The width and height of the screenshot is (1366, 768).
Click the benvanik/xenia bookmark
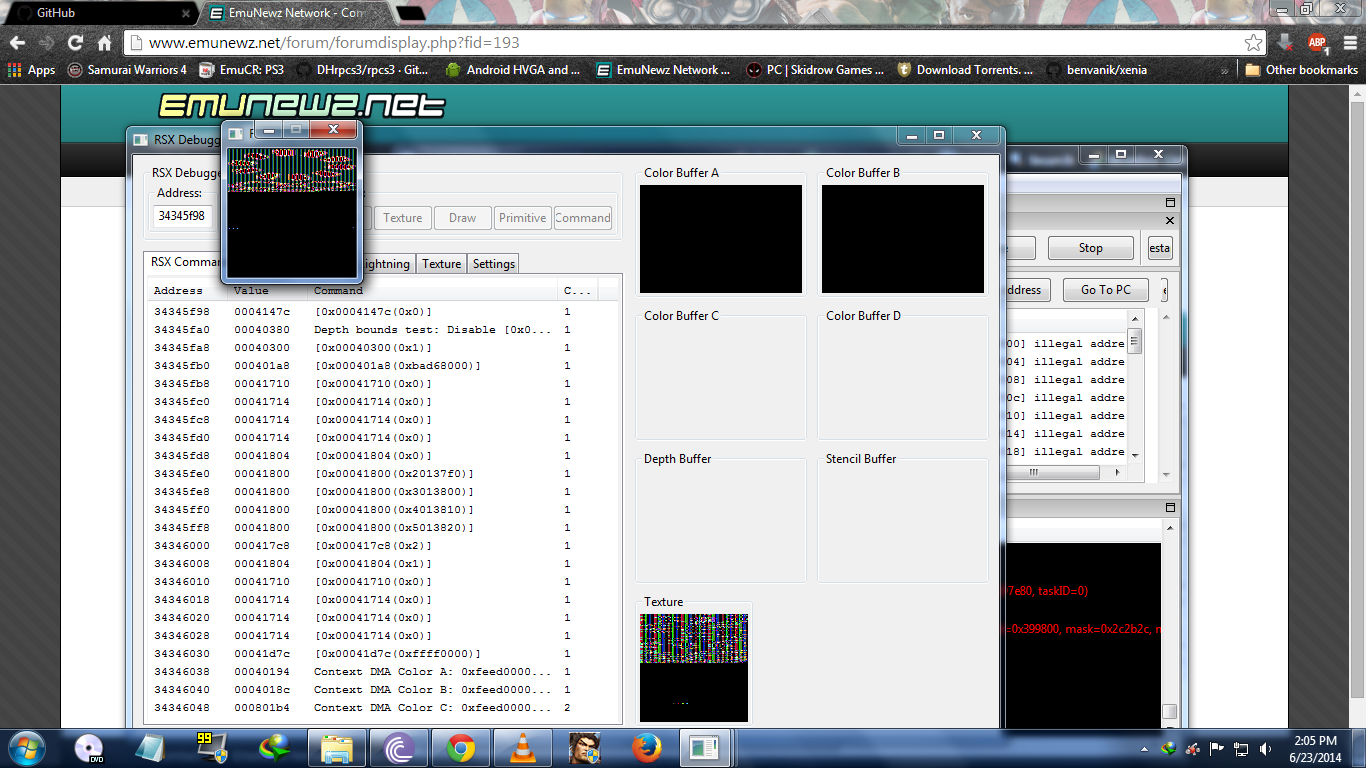tap(1096, 70)
